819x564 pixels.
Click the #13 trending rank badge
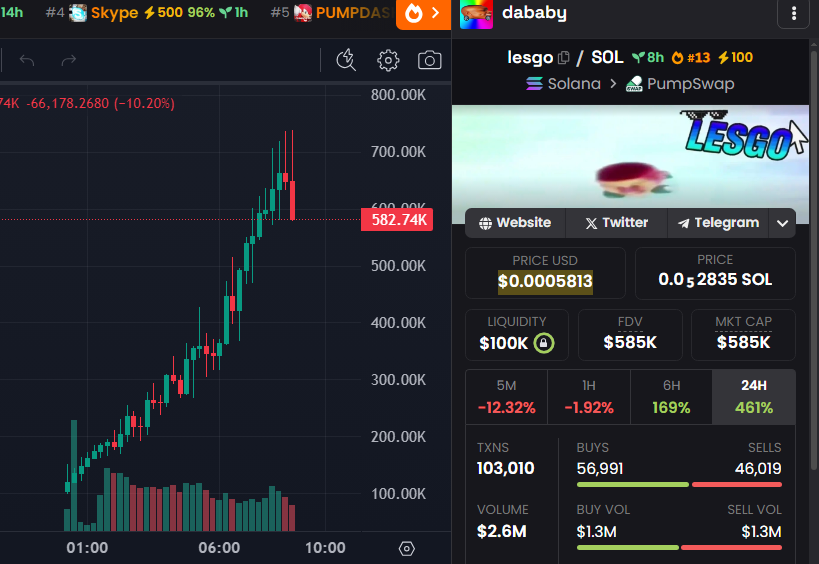tap(691, 57)
